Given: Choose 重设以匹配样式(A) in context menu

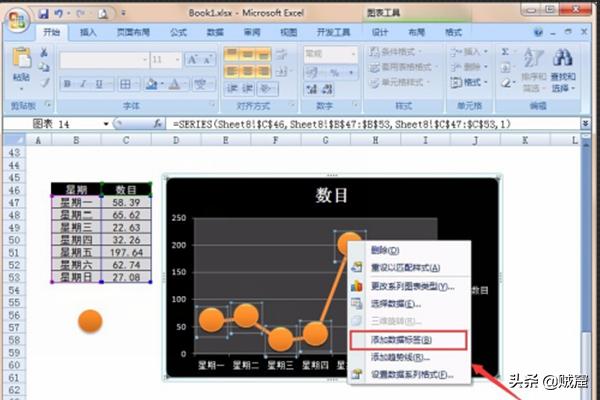Looking at the screenshot, I should click(x=409, y=268).
